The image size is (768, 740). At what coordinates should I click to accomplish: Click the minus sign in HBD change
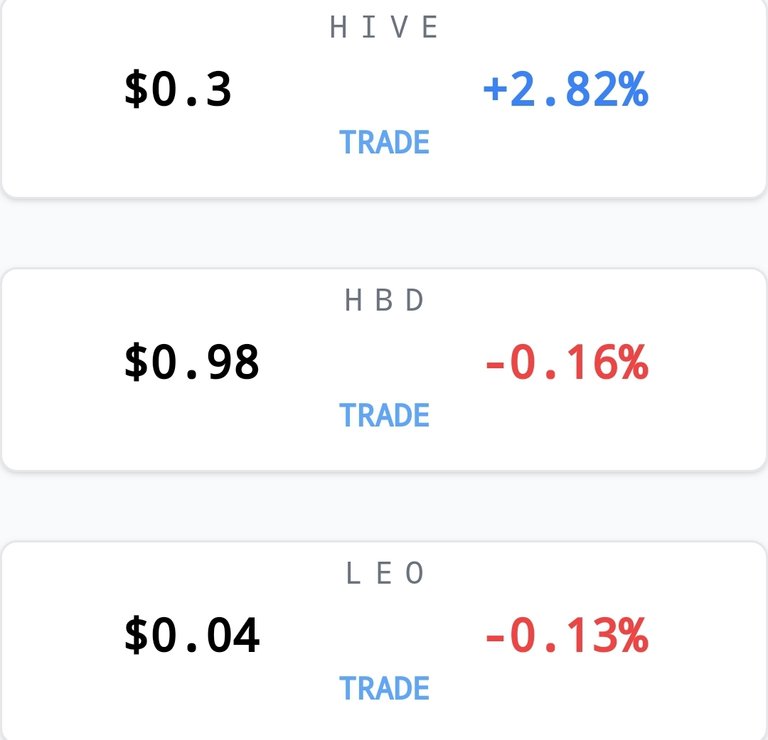click(495, 365)
